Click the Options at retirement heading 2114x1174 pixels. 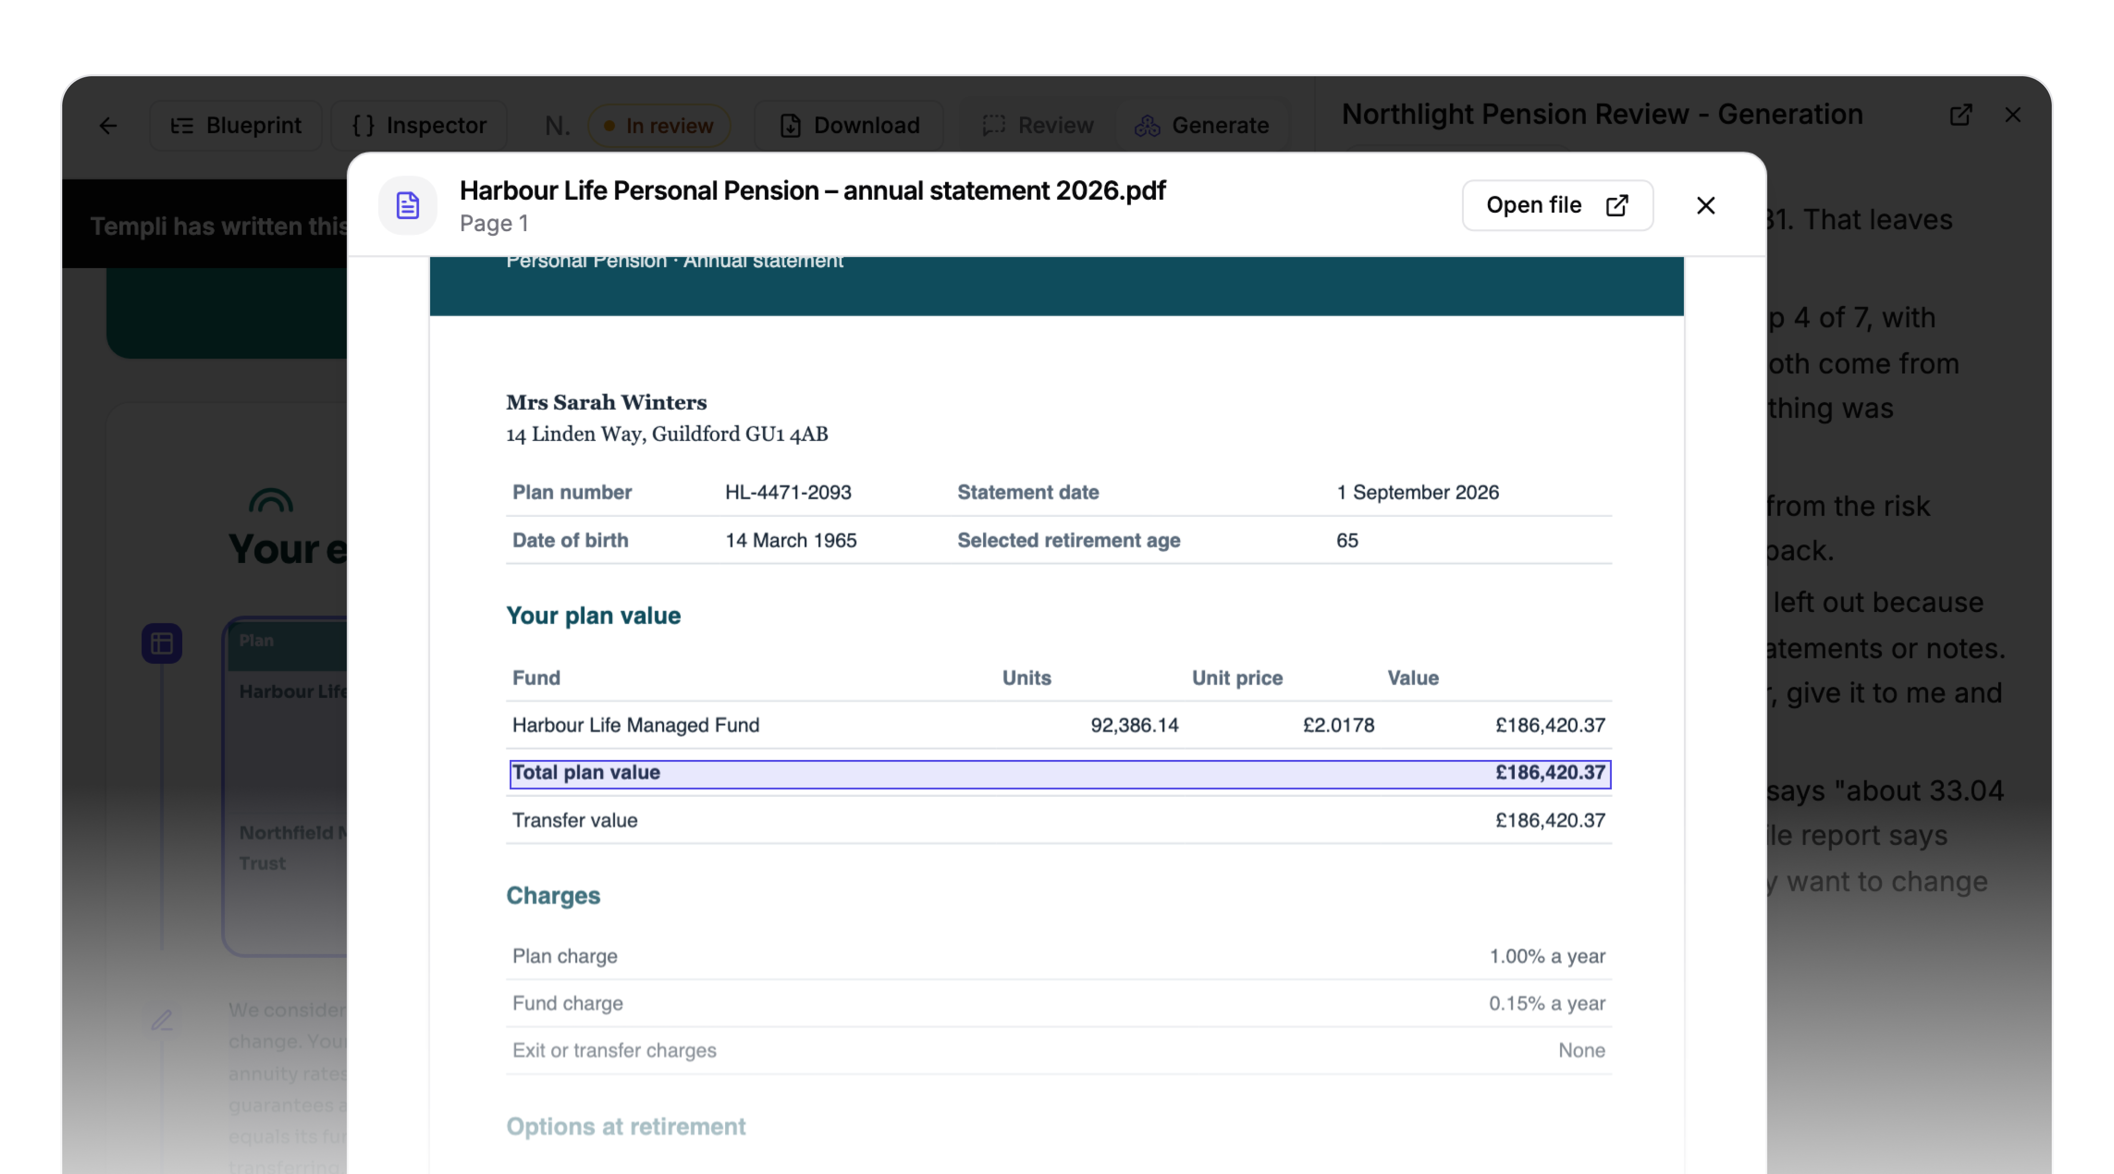pyautogui.click(x=625, y=1127)
